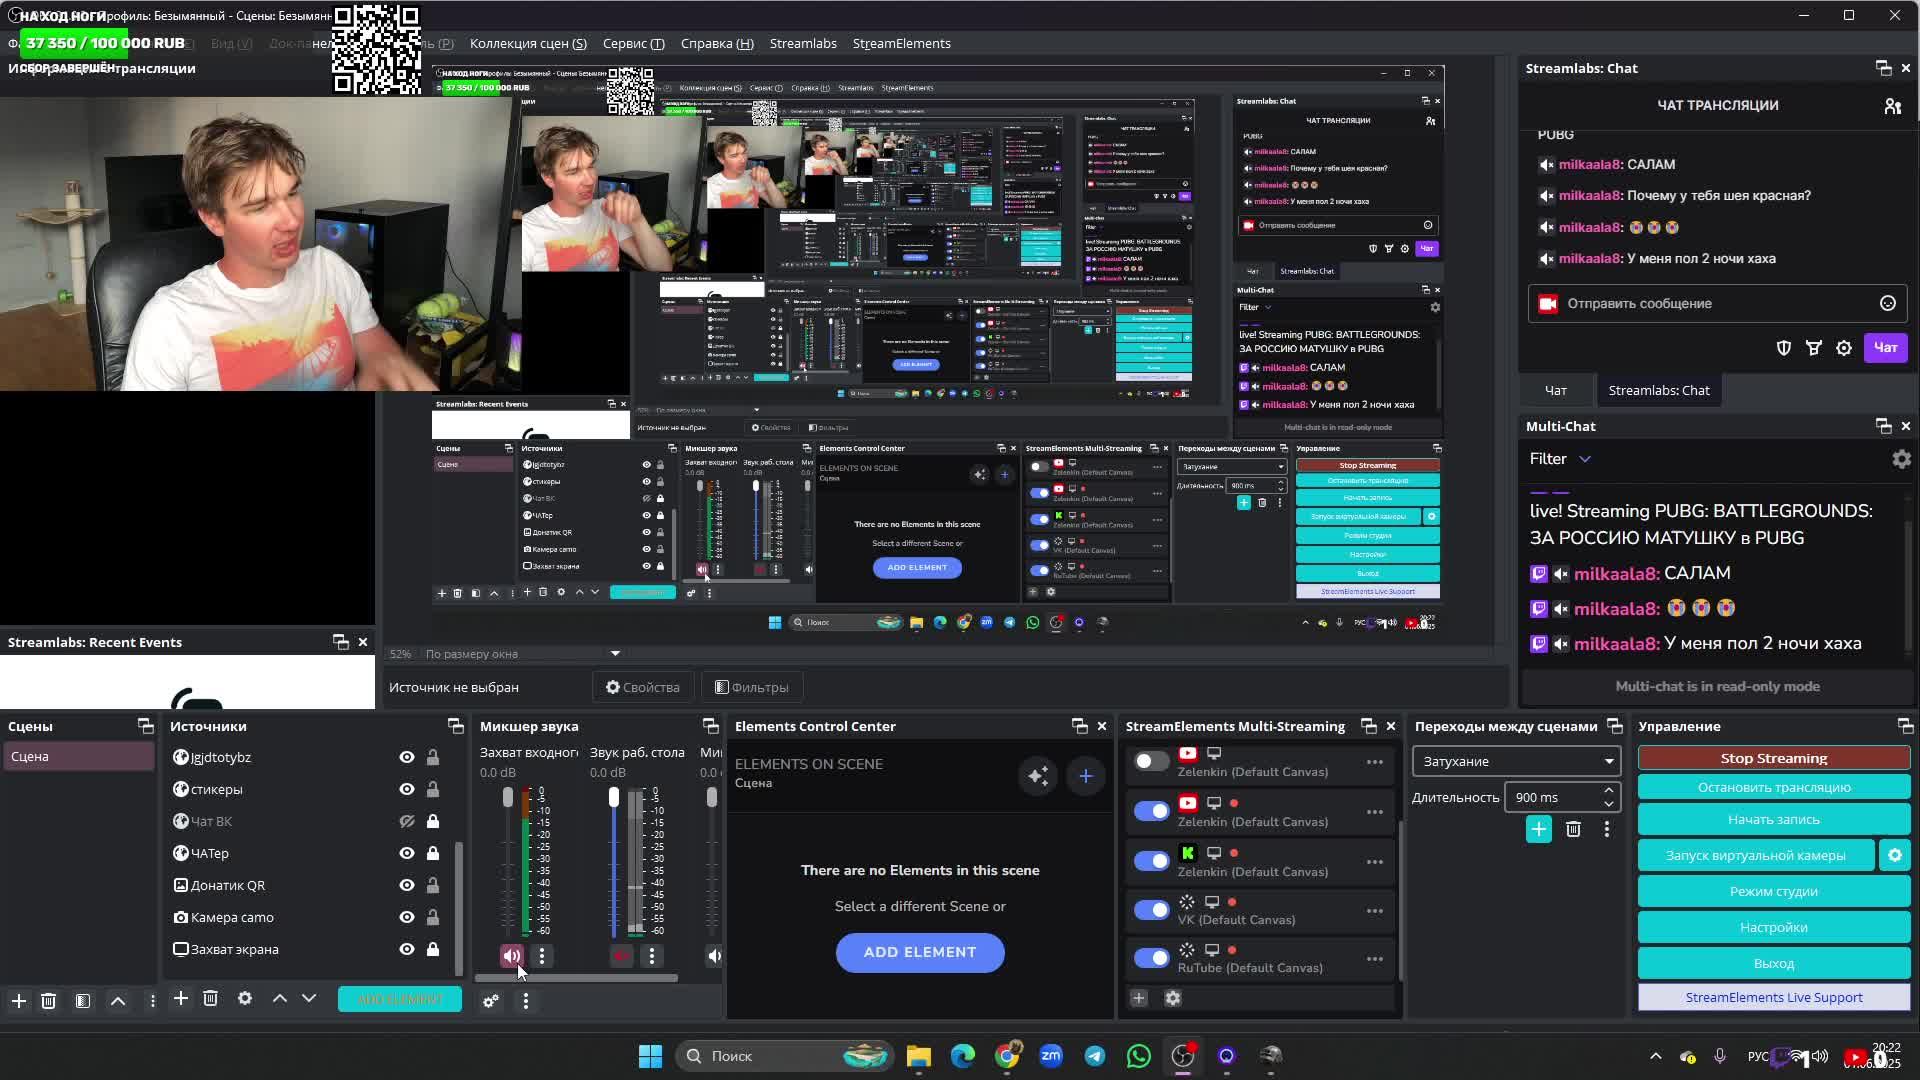Viewport: 1920px width, 1080px height.
Task: Switch to the Чат dock tab
Action: pos(1556,390)
